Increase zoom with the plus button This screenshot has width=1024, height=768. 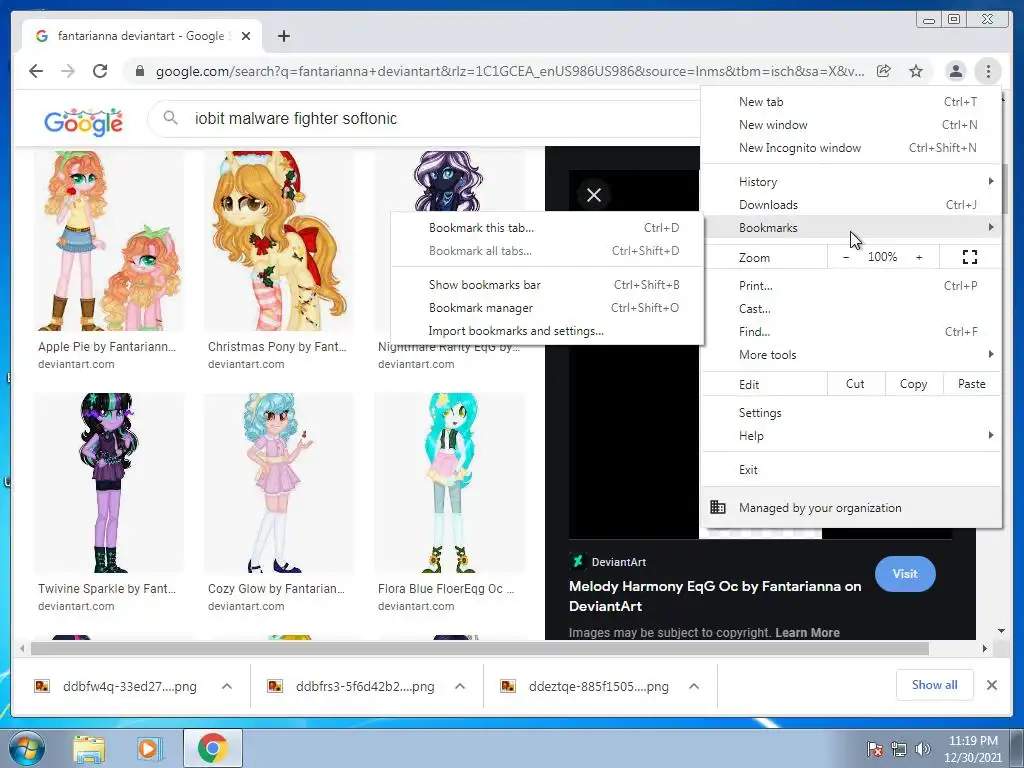(919, 257)
